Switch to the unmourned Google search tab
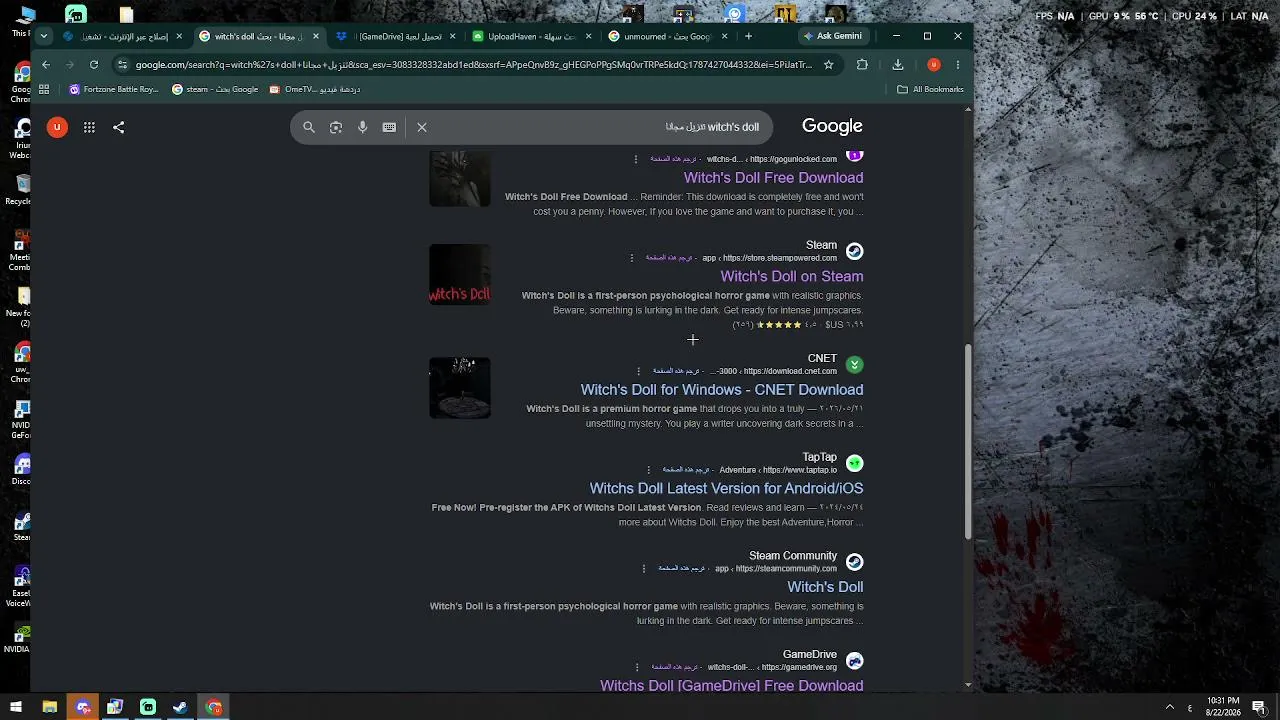Image resolution: width=1280 pixels, height=720 pixels. click(667, 36)
